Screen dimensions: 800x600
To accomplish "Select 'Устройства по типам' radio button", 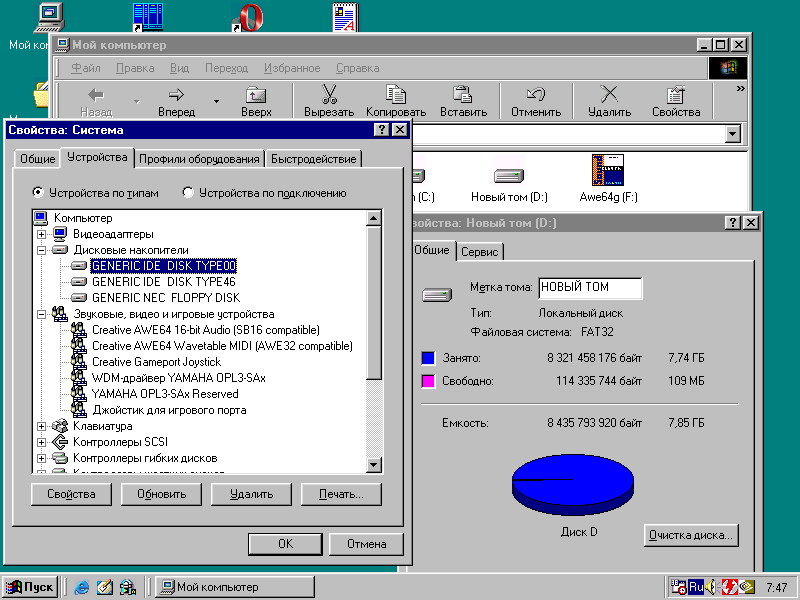I will pos(39,193).
